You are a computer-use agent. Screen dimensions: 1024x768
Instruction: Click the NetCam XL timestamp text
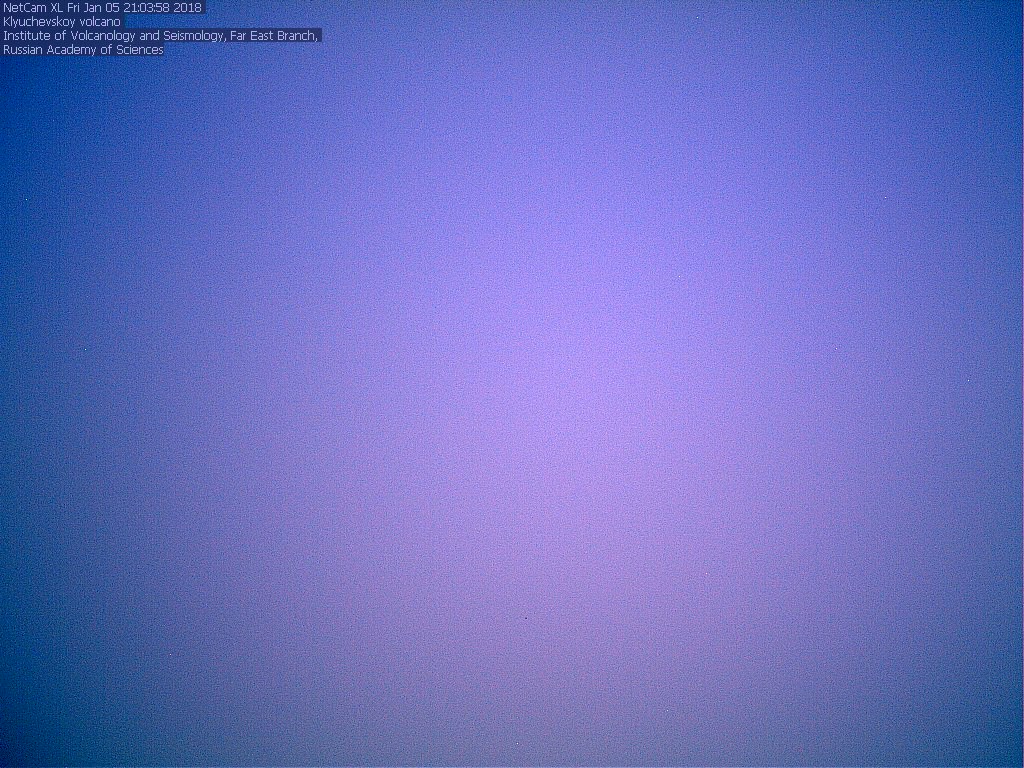point(103,8)
